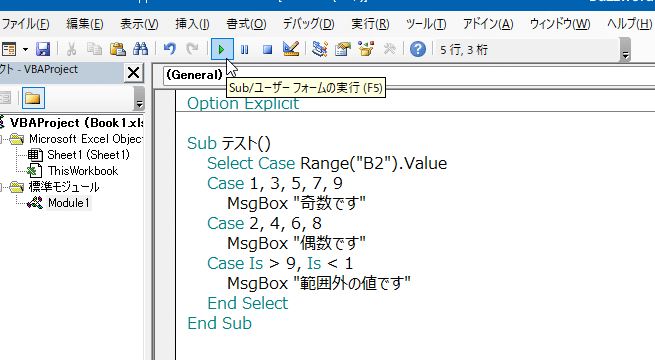Viewport: 655px width, 360px height.
Task: Click 'MsgBox "奇数です"' code line
Action: pos(296,203)
